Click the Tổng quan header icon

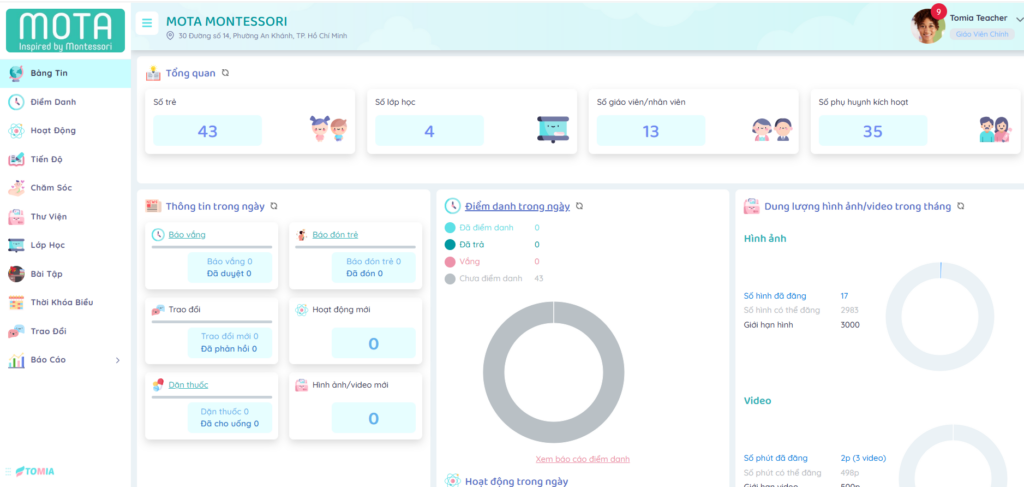[x=153, y=73]
